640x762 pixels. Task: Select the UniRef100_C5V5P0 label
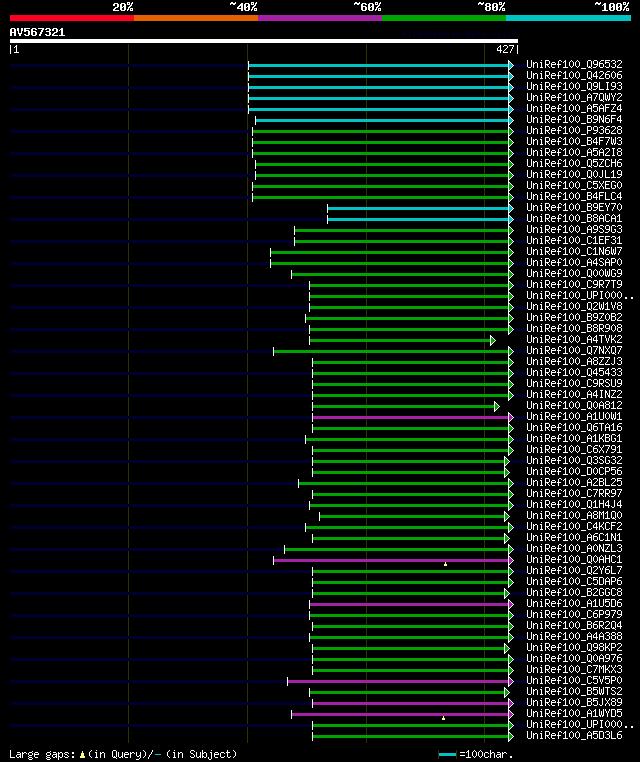574,680
